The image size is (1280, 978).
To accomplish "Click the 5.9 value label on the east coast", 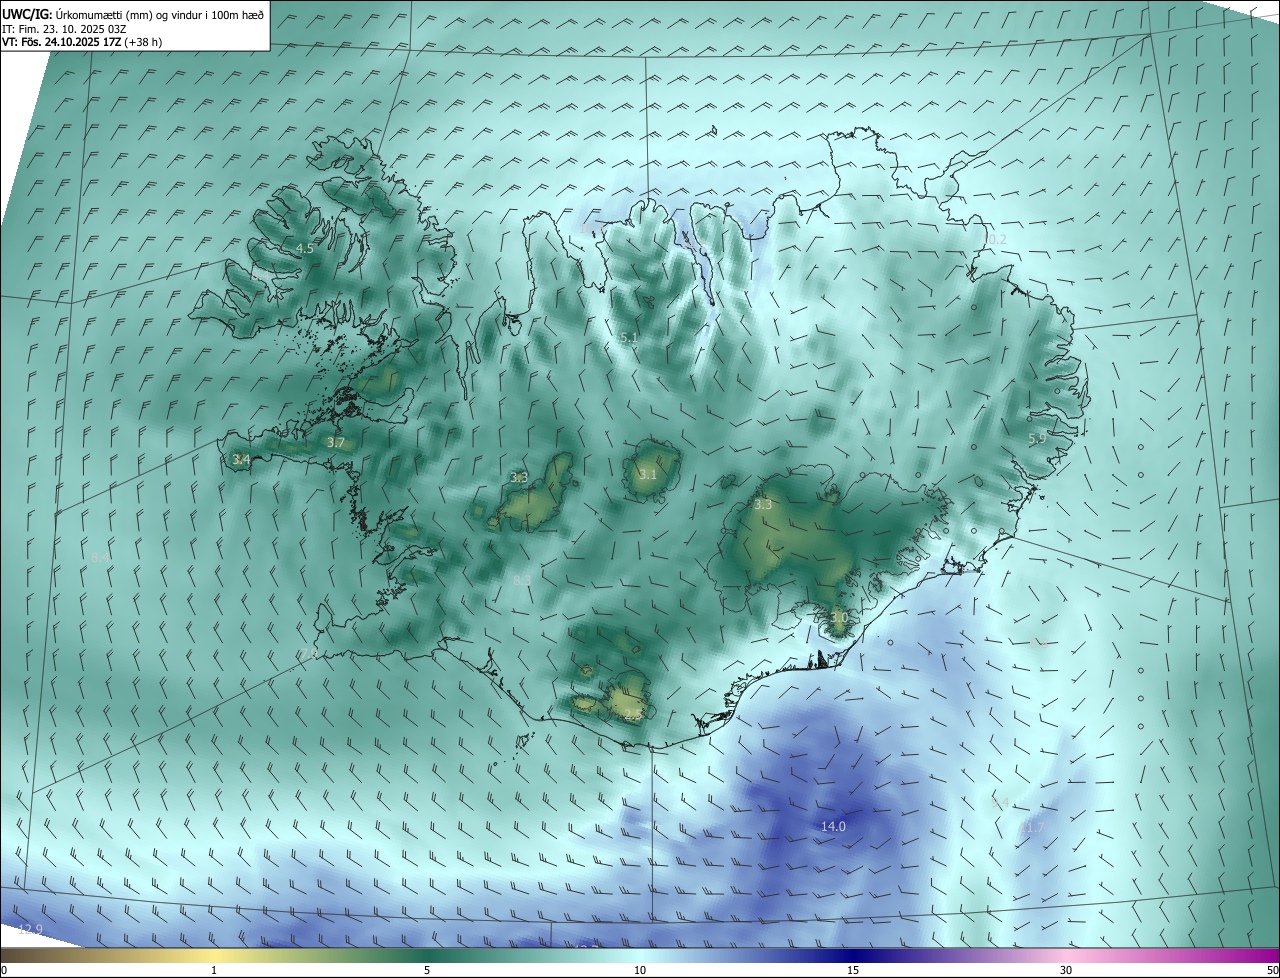I will (1037, 438).
